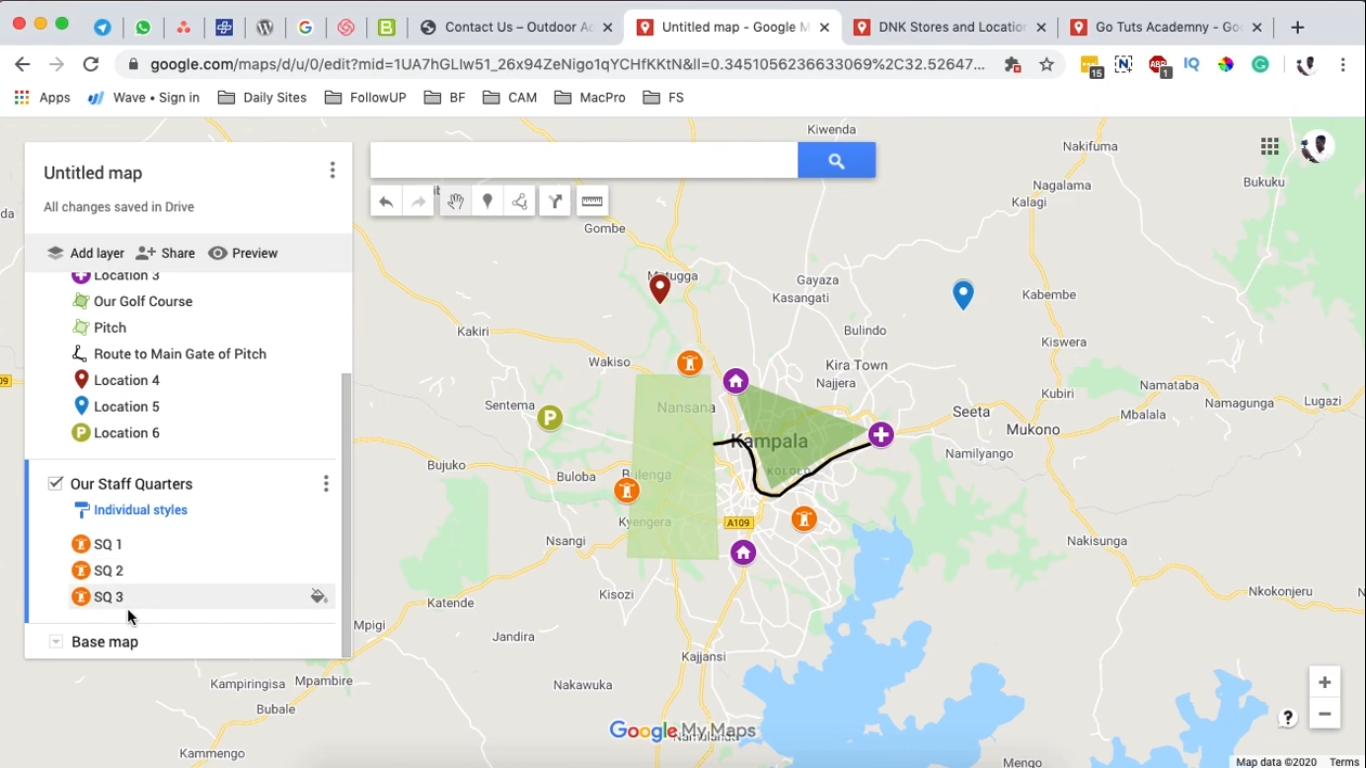This screenshot has height=768, width=1366.
Task: Select Location 6 in the list
Action: pos(127,433)
